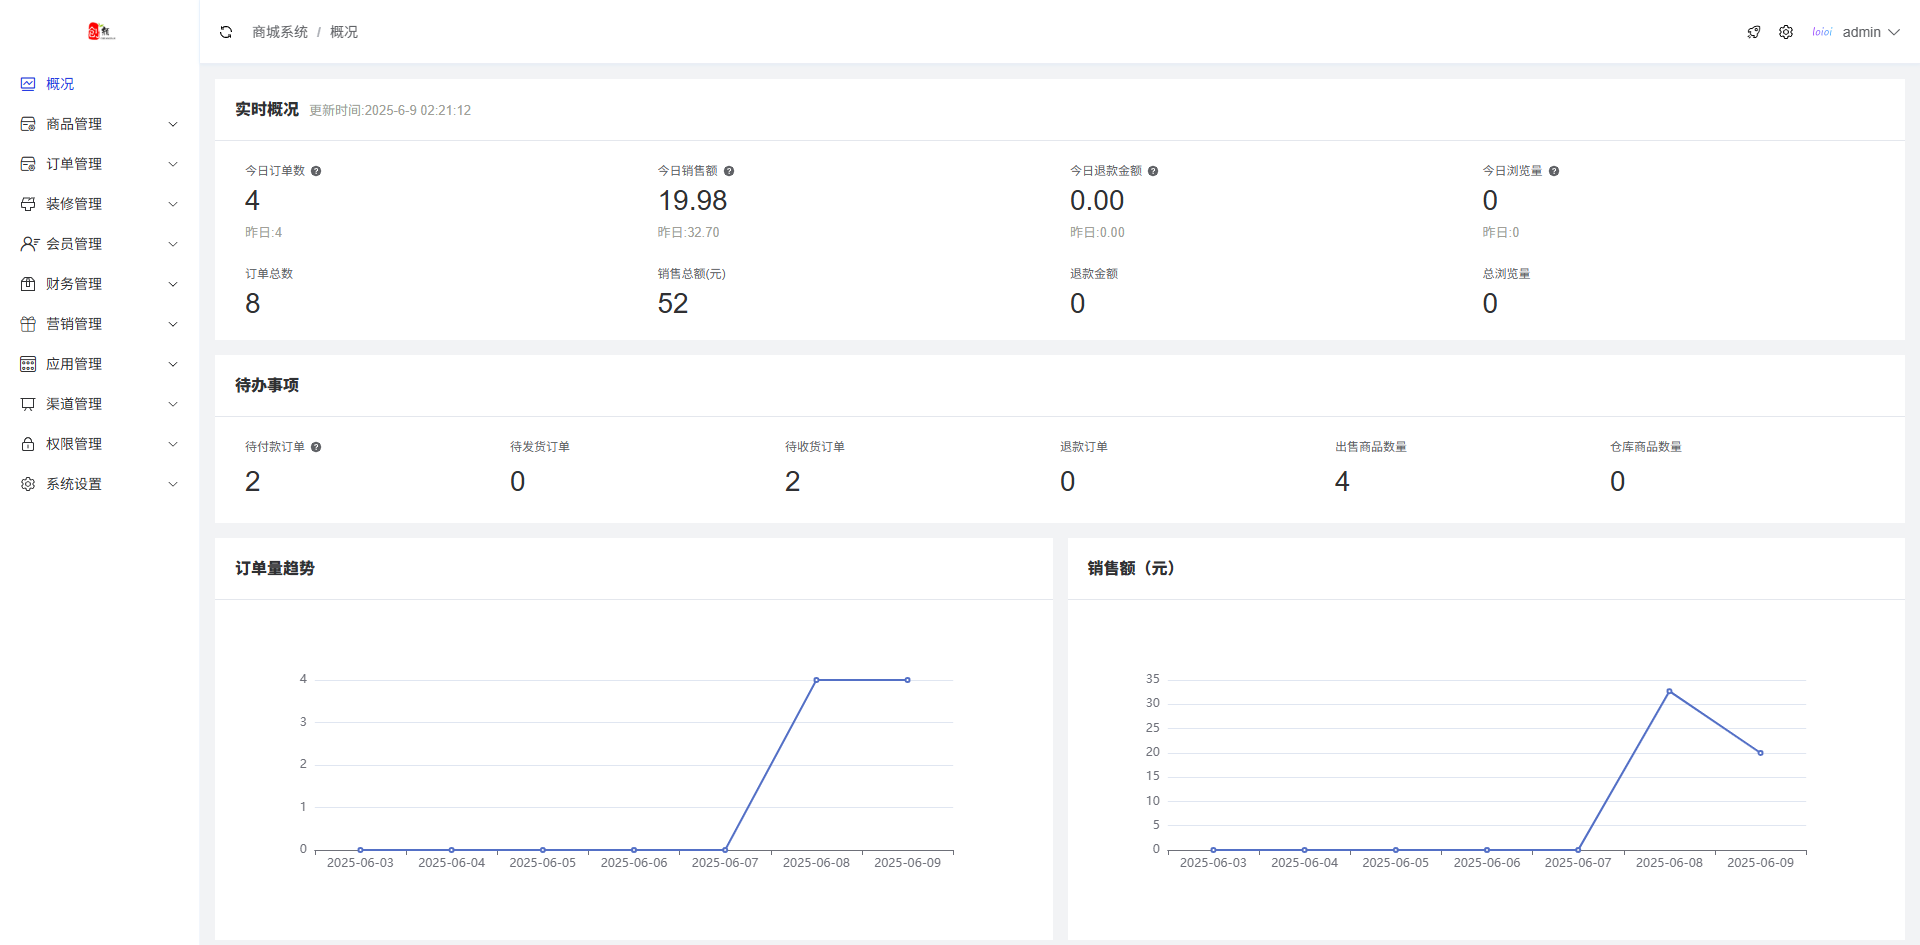The width and height of the screenshot is (1920, 945).
Task: Click the rocket icon in top bar
Action: pyautogui.click(x=1754, y=32)
